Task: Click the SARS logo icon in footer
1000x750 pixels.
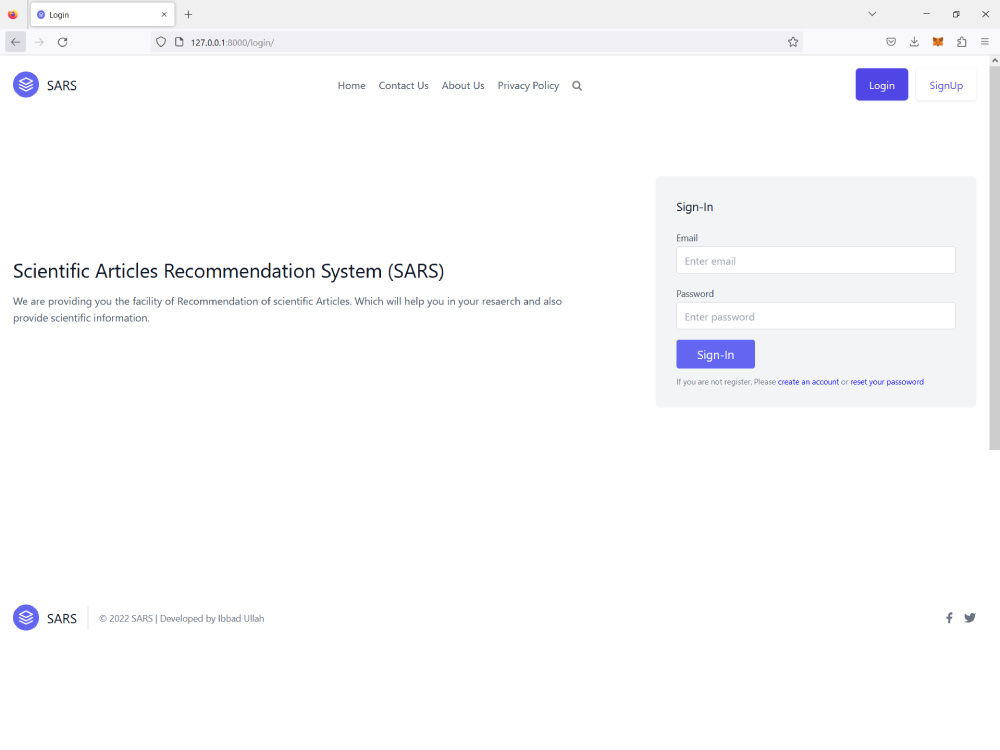Action: [x=26, y=617]
